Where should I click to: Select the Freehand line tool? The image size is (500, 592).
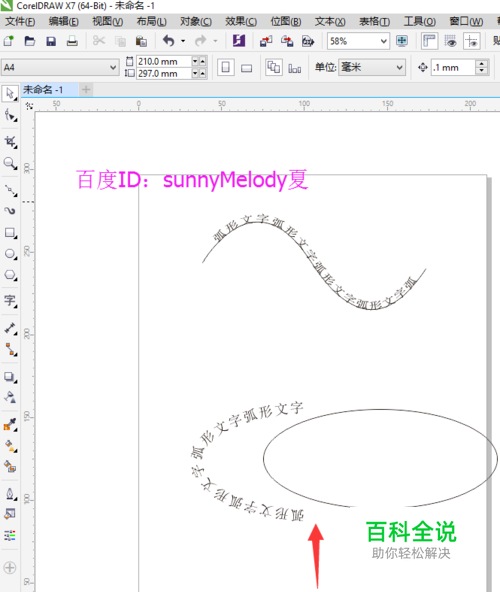10,191
